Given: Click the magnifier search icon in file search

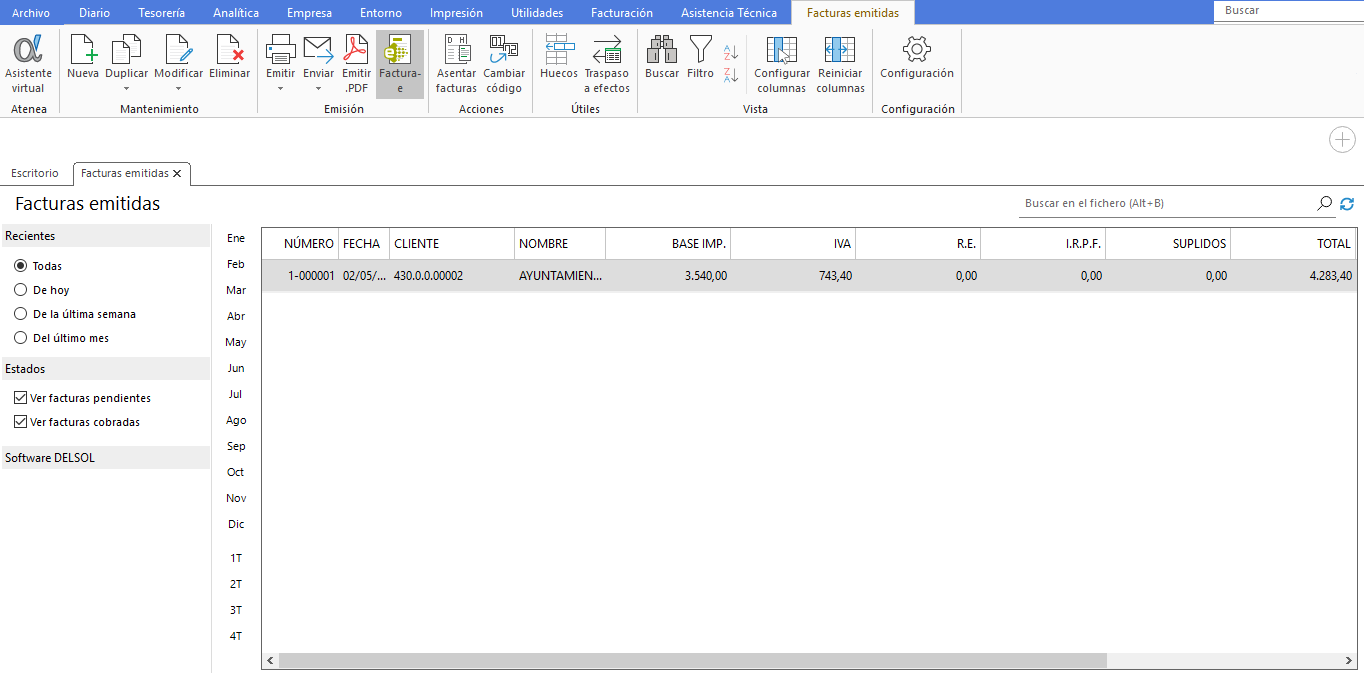Looking at the screenshot, I should [1325, 203].
